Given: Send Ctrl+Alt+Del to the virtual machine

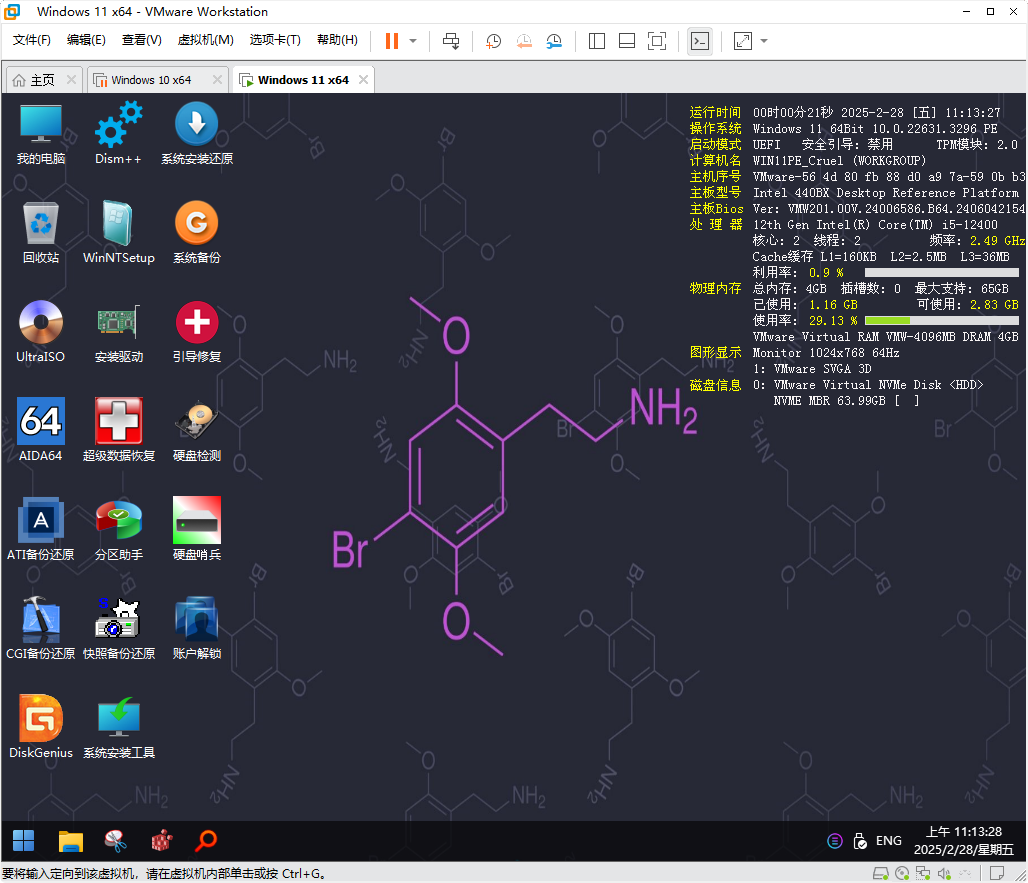Looking at the screenshot, I should 451,41.
